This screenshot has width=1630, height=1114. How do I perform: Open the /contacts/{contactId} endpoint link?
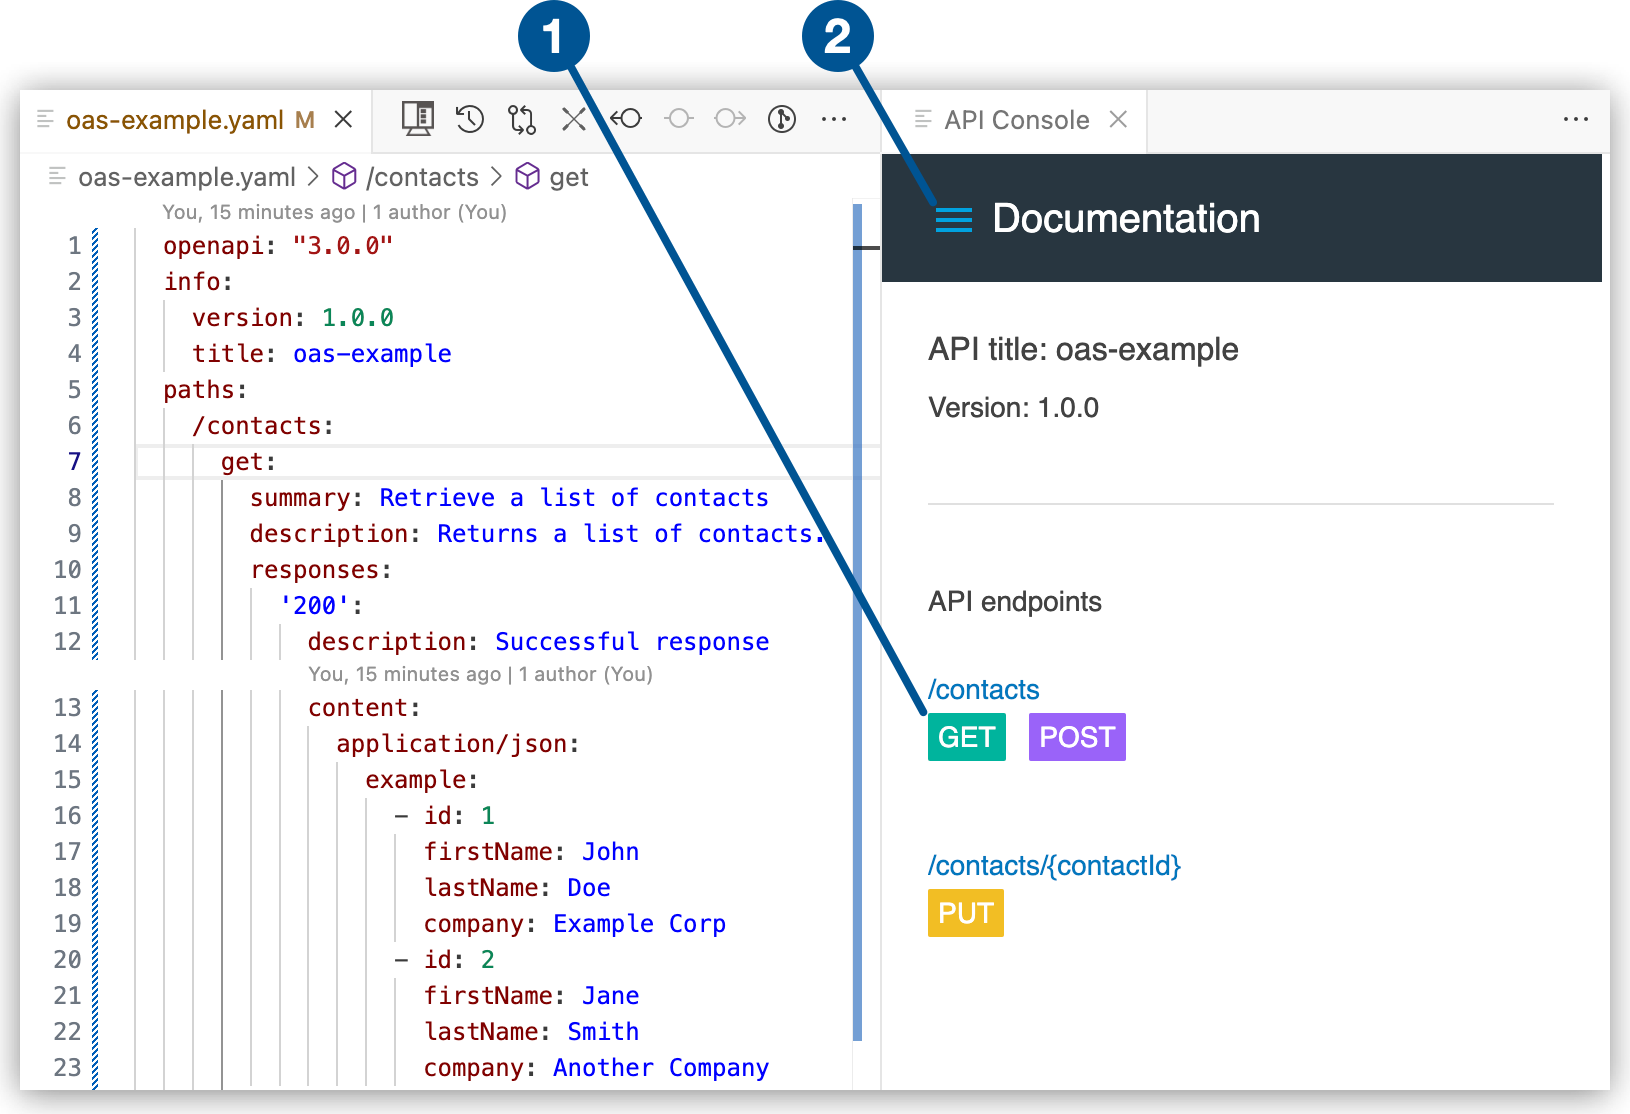(1054, 866)
